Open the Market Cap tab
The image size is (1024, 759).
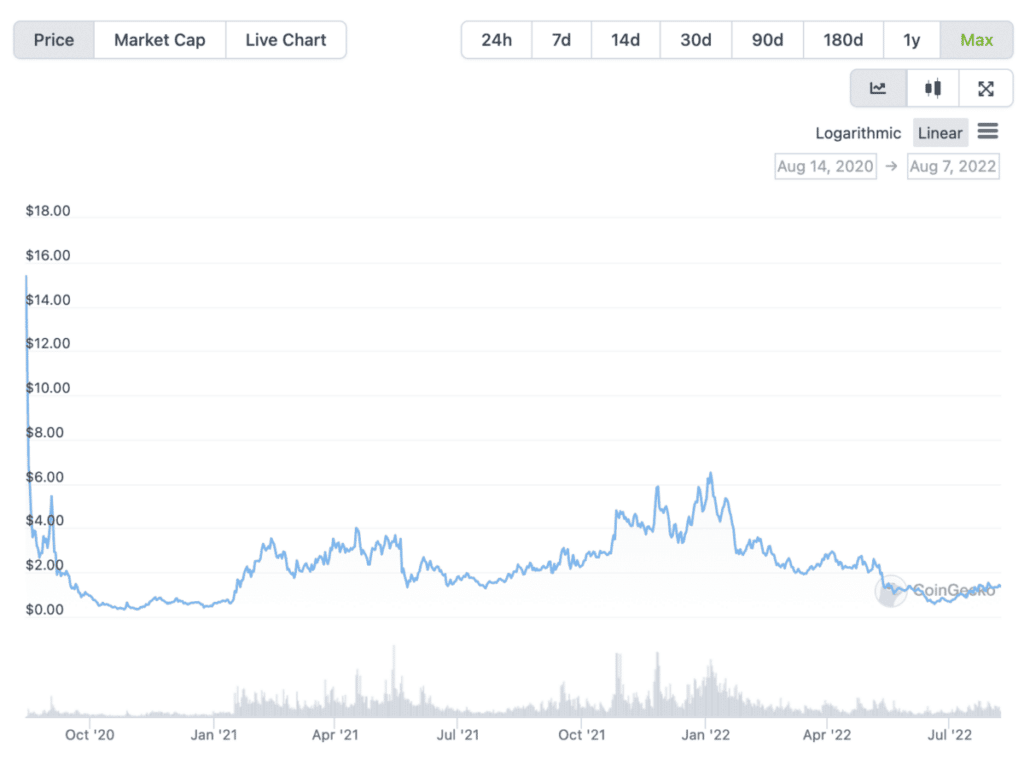tap(160, 40)
